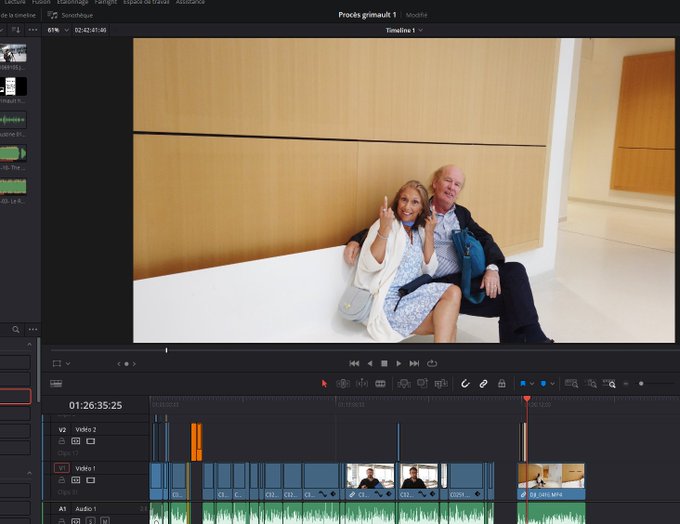The width and height of the screenshot is (680, 524).
Task: Open effects panel three-dots options menu
Action: click(33, 330)
